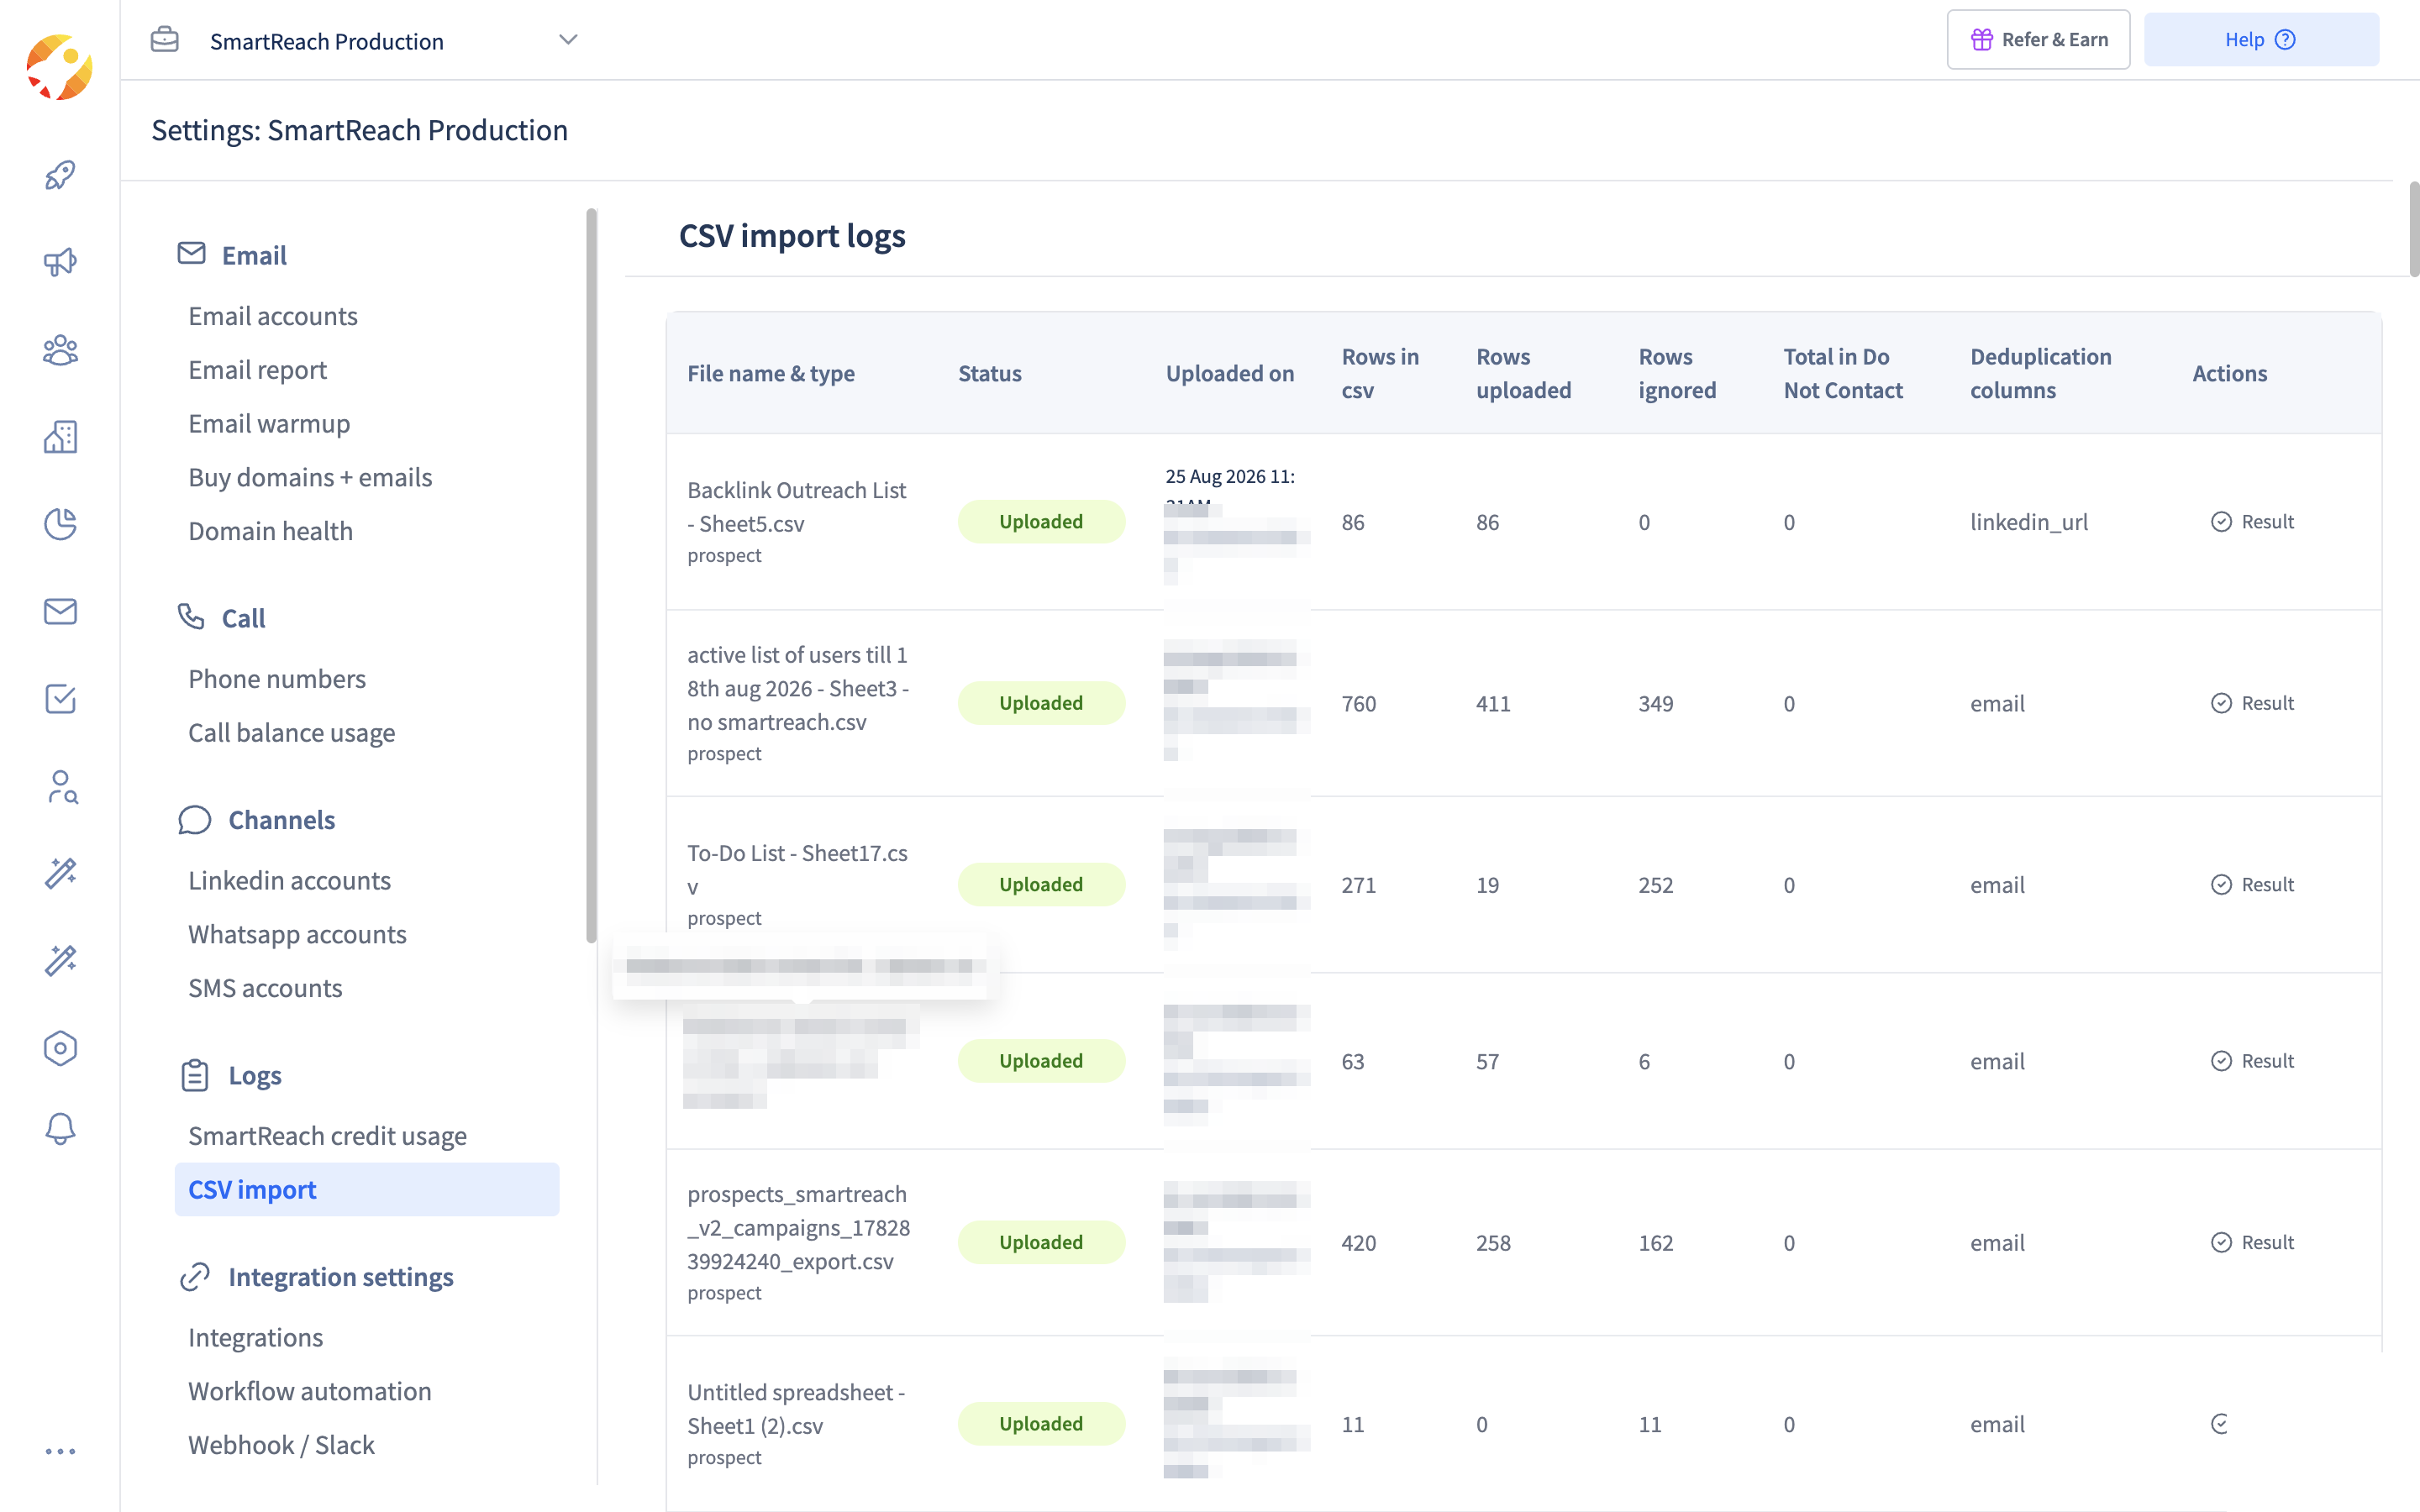Viewport: 2420px width, 1512px height.
Task: Open Workflow automation settings
Action: pos(309,1391)
